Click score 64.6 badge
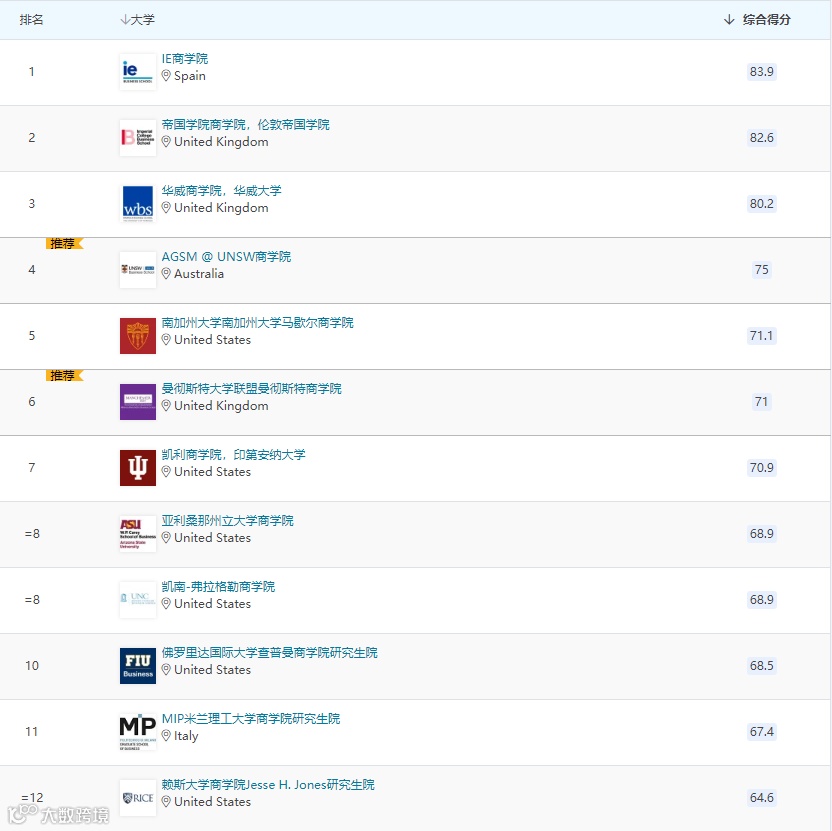 (761, 798)
